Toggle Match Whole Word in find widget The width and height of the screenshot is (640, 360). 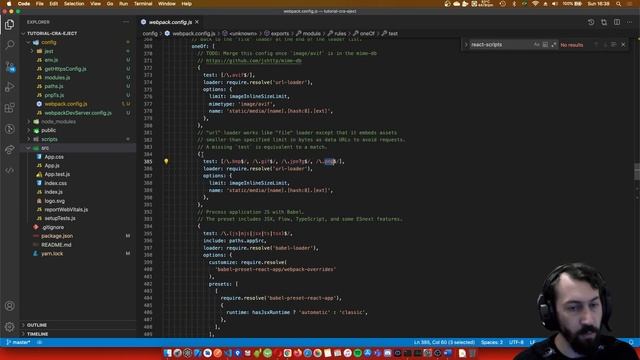pos(545,44)
